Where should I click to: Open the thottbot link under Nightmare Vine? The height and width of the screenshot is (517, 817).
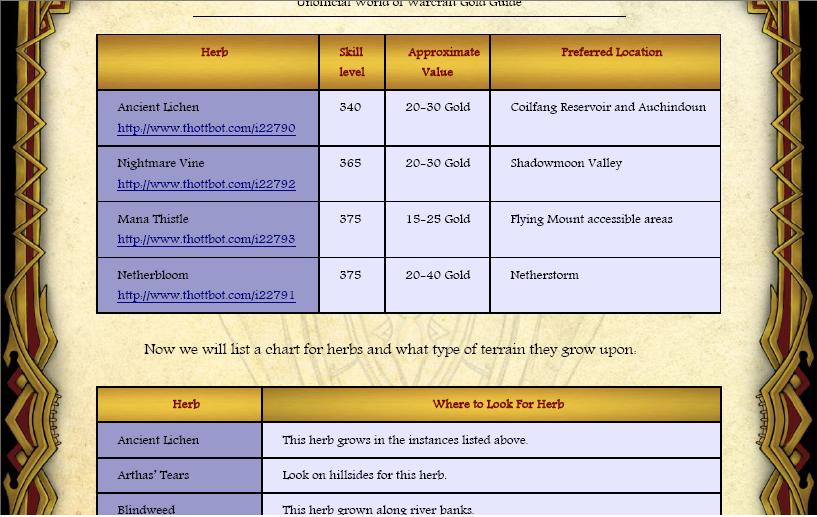tap(206, 185)
